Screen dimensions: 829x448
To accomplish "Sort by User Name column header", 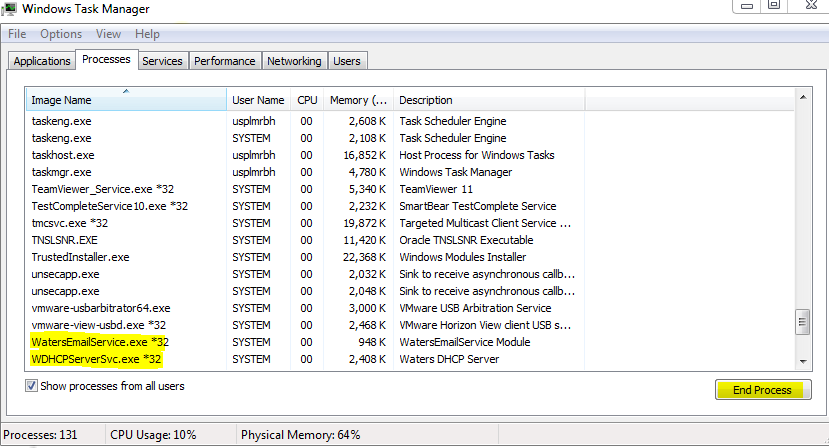I will click(x=258, y=100).
